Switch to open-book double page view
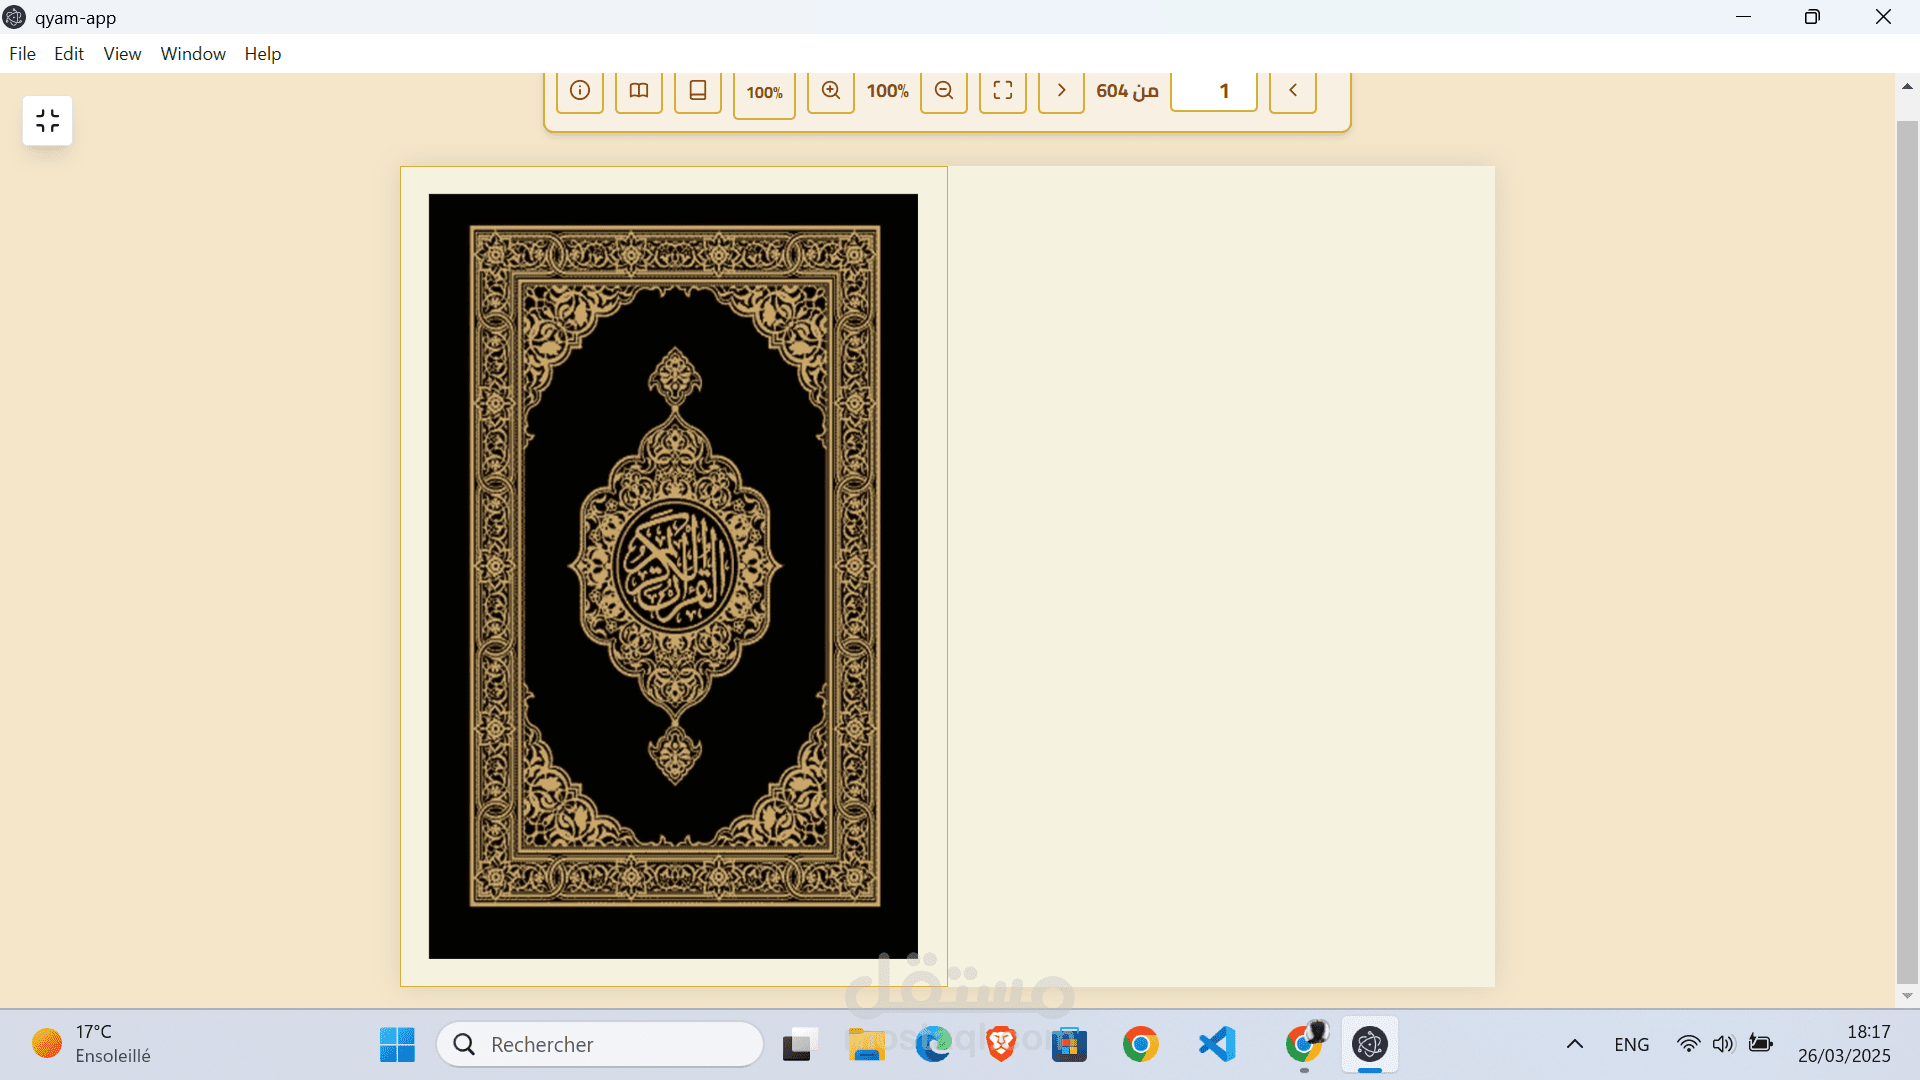Screen dimensions: 1920x1080 pos(638,91)
